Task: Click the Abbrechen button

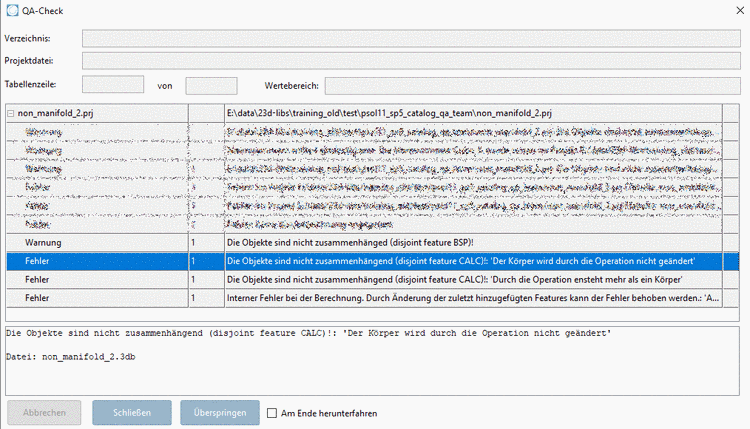Action: coord(44,412)
